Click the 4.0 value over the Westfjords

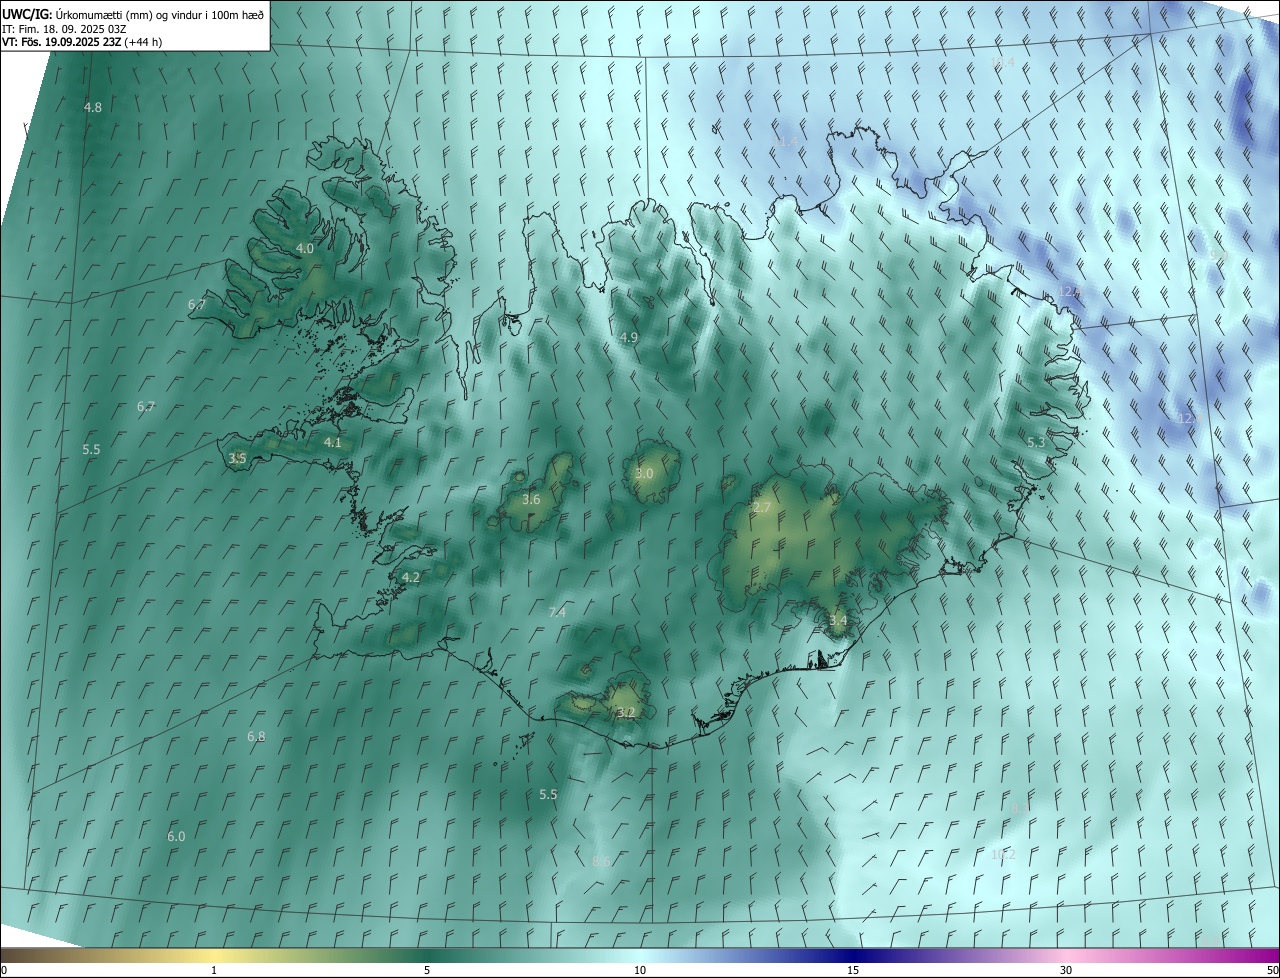[305, 248]
